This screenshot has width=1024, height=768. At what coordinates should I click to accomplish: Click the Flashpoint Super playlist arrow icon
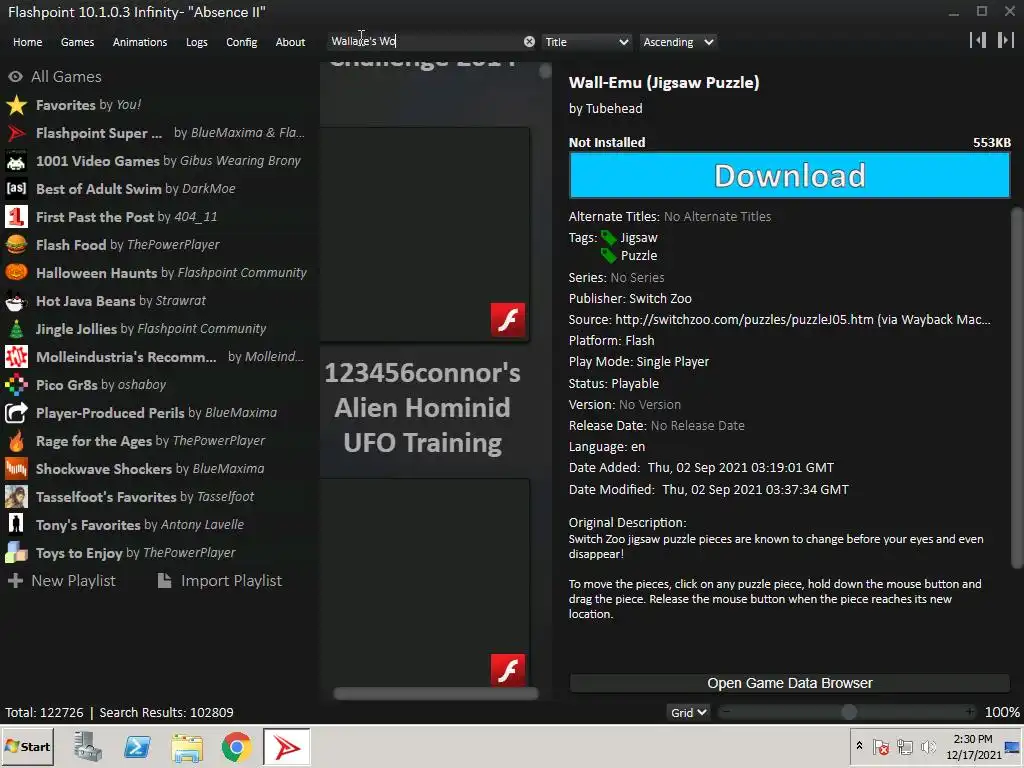pos(16,133)
